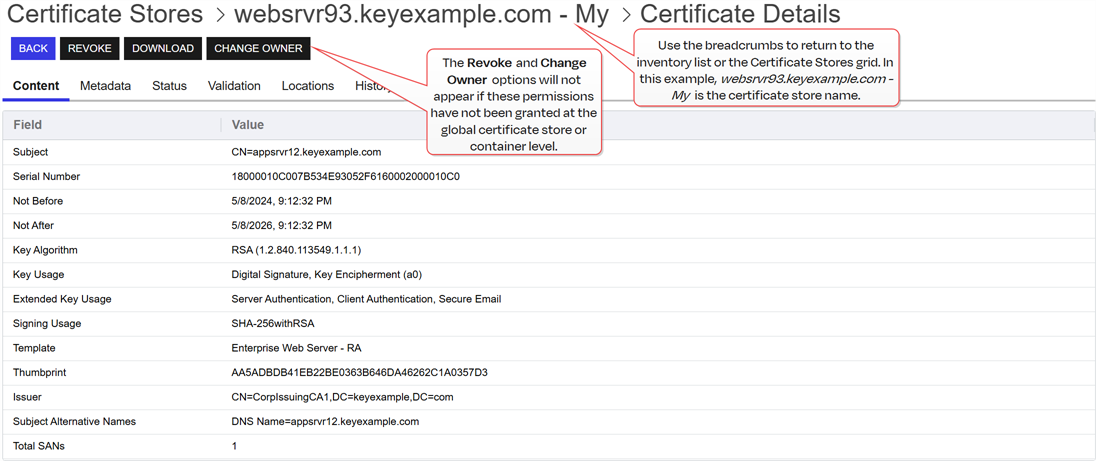The width and height of the screenshot is (1096, 461).
Task: Click the Not After date value
Action: tap(281, 226)
